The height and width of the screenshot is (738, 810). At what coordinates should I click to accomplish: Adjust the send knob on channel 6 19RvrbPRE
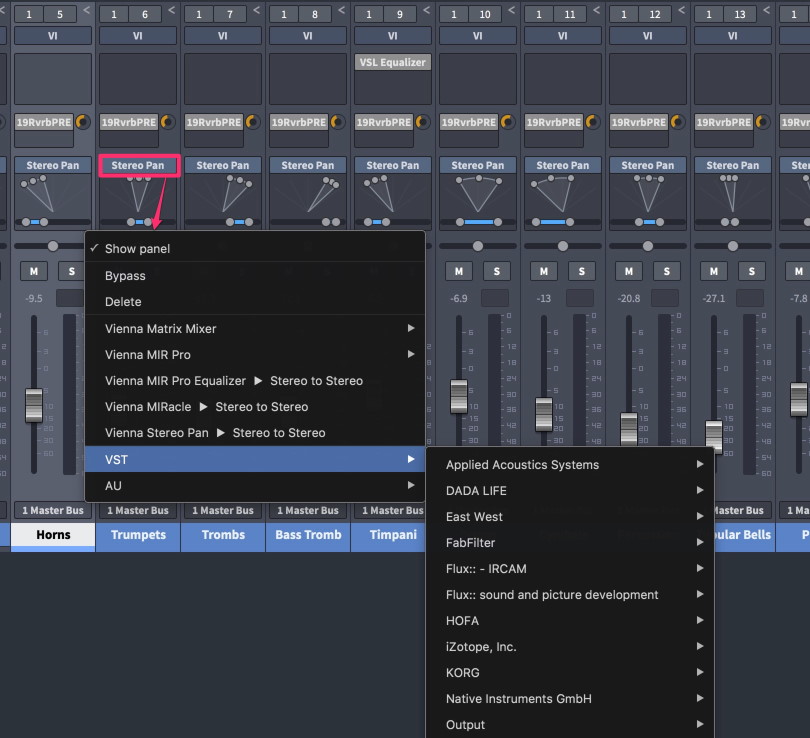(x=168, y=122)
